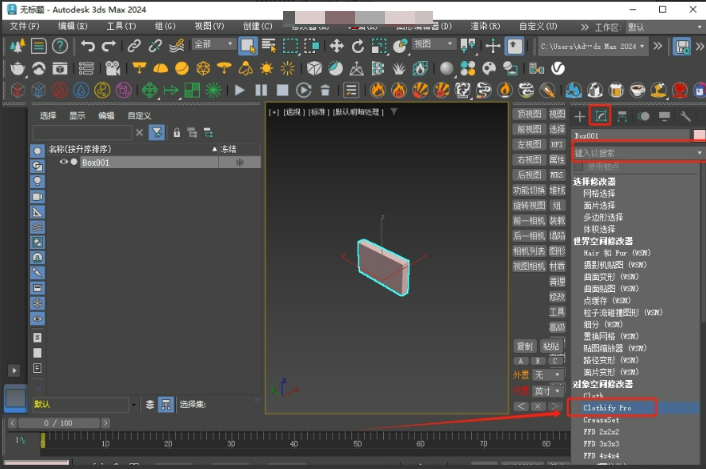
Task: Click the Undo arrow in toolbar
Action: pos(88,46)
